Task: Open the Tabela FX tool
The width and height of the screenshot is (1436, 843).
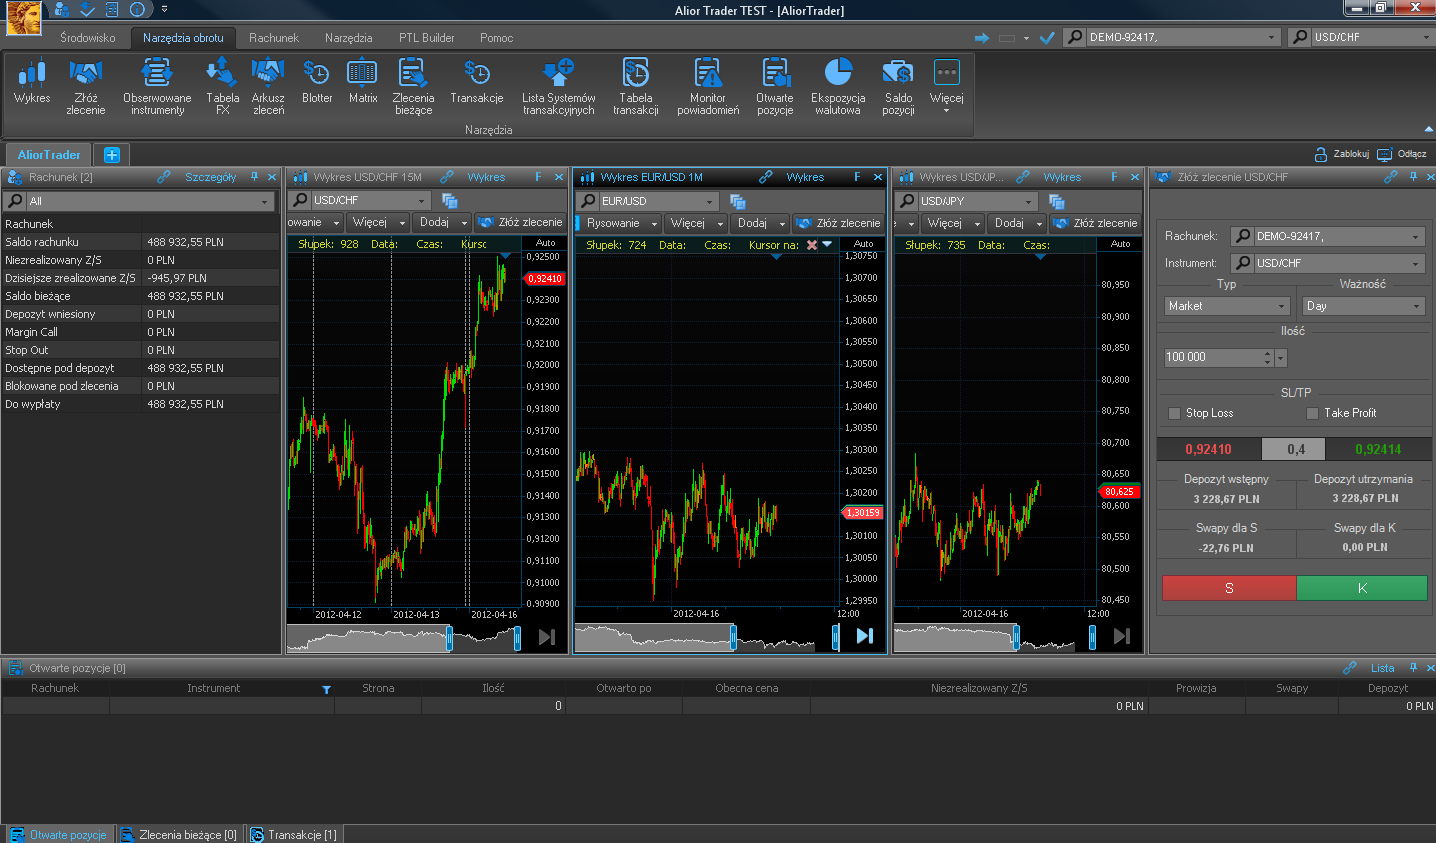Action: [x=222, y=87]
